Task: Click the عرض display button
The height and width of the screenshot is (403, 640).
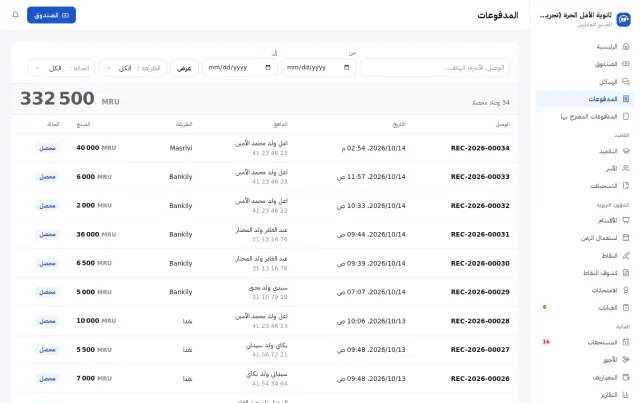Action: (184, 68)
